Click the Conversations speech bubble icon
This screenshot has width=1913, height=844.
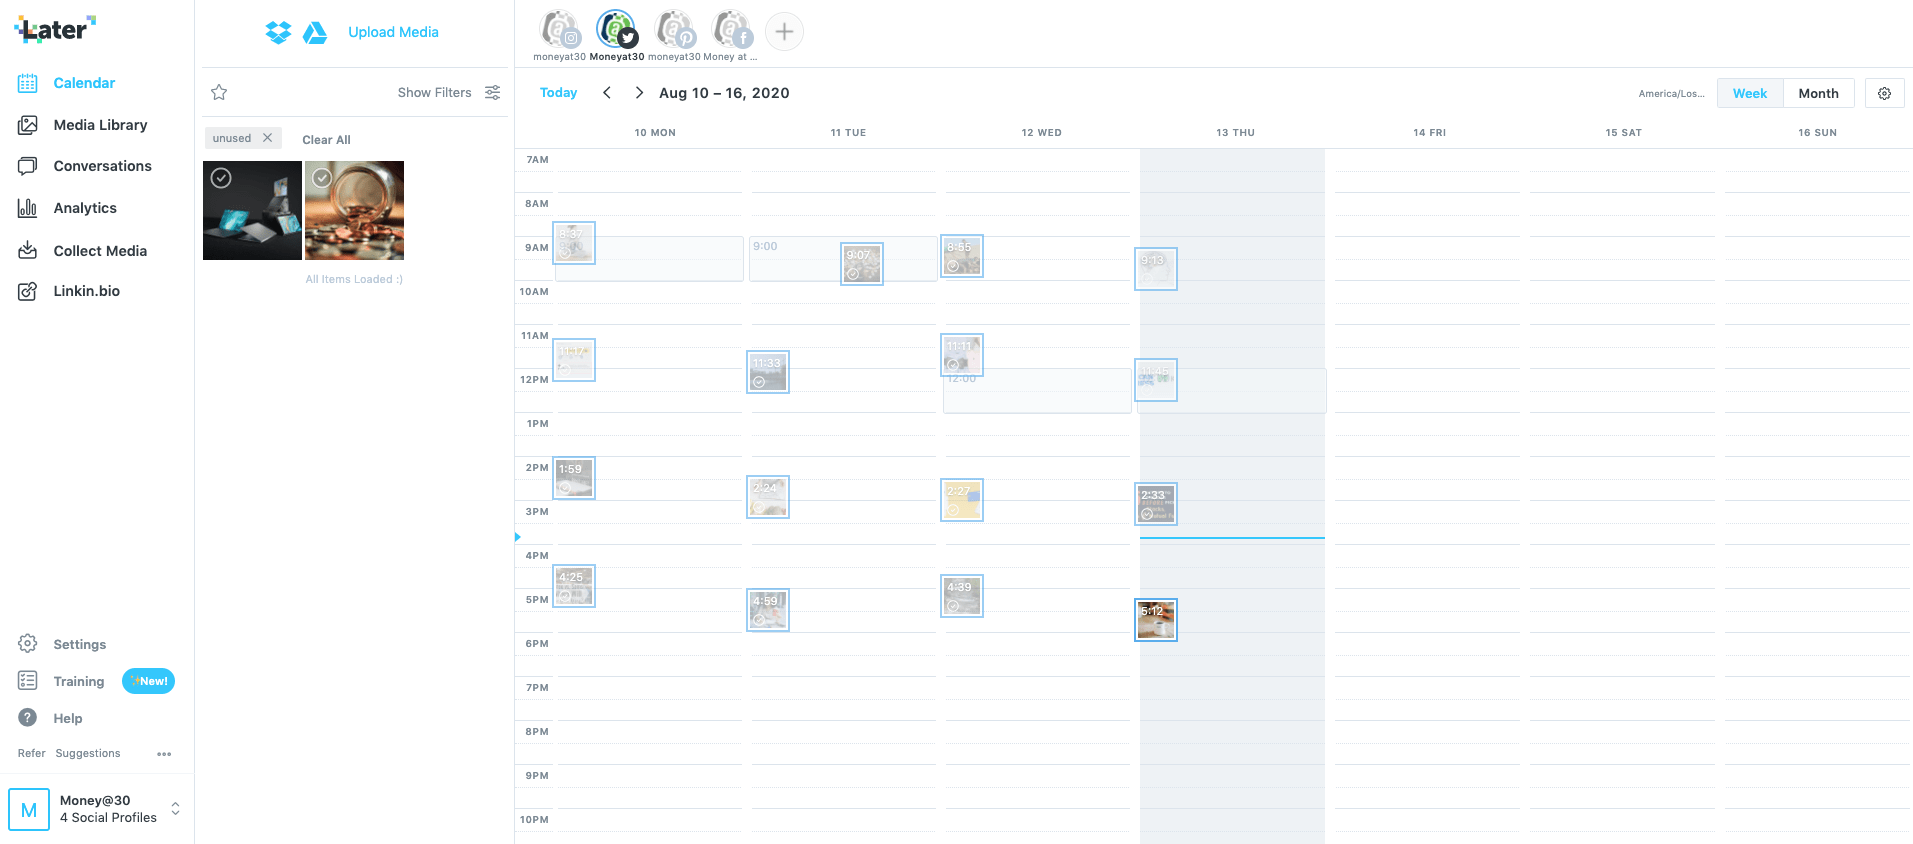(28, 166)
